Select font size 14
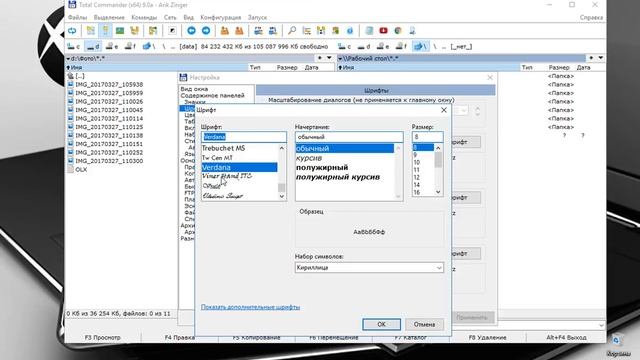640x360 pixels. coord(416,185)
